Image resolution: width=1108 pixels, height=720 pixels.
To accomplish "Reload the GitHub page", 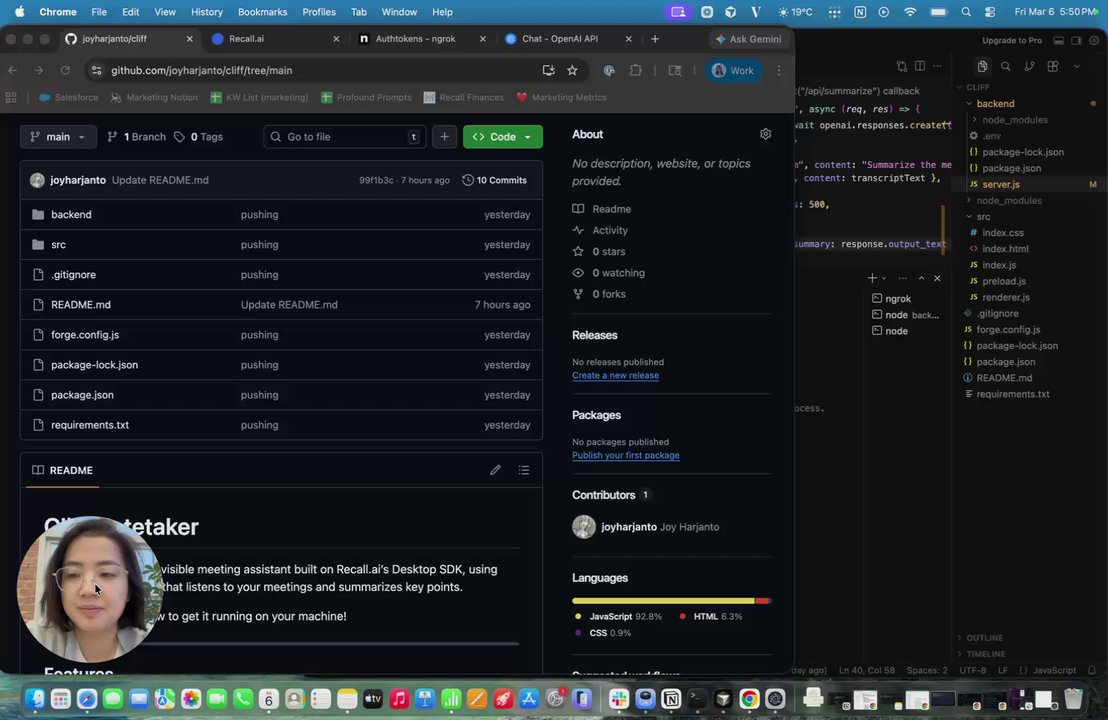I will pos(65,71).
